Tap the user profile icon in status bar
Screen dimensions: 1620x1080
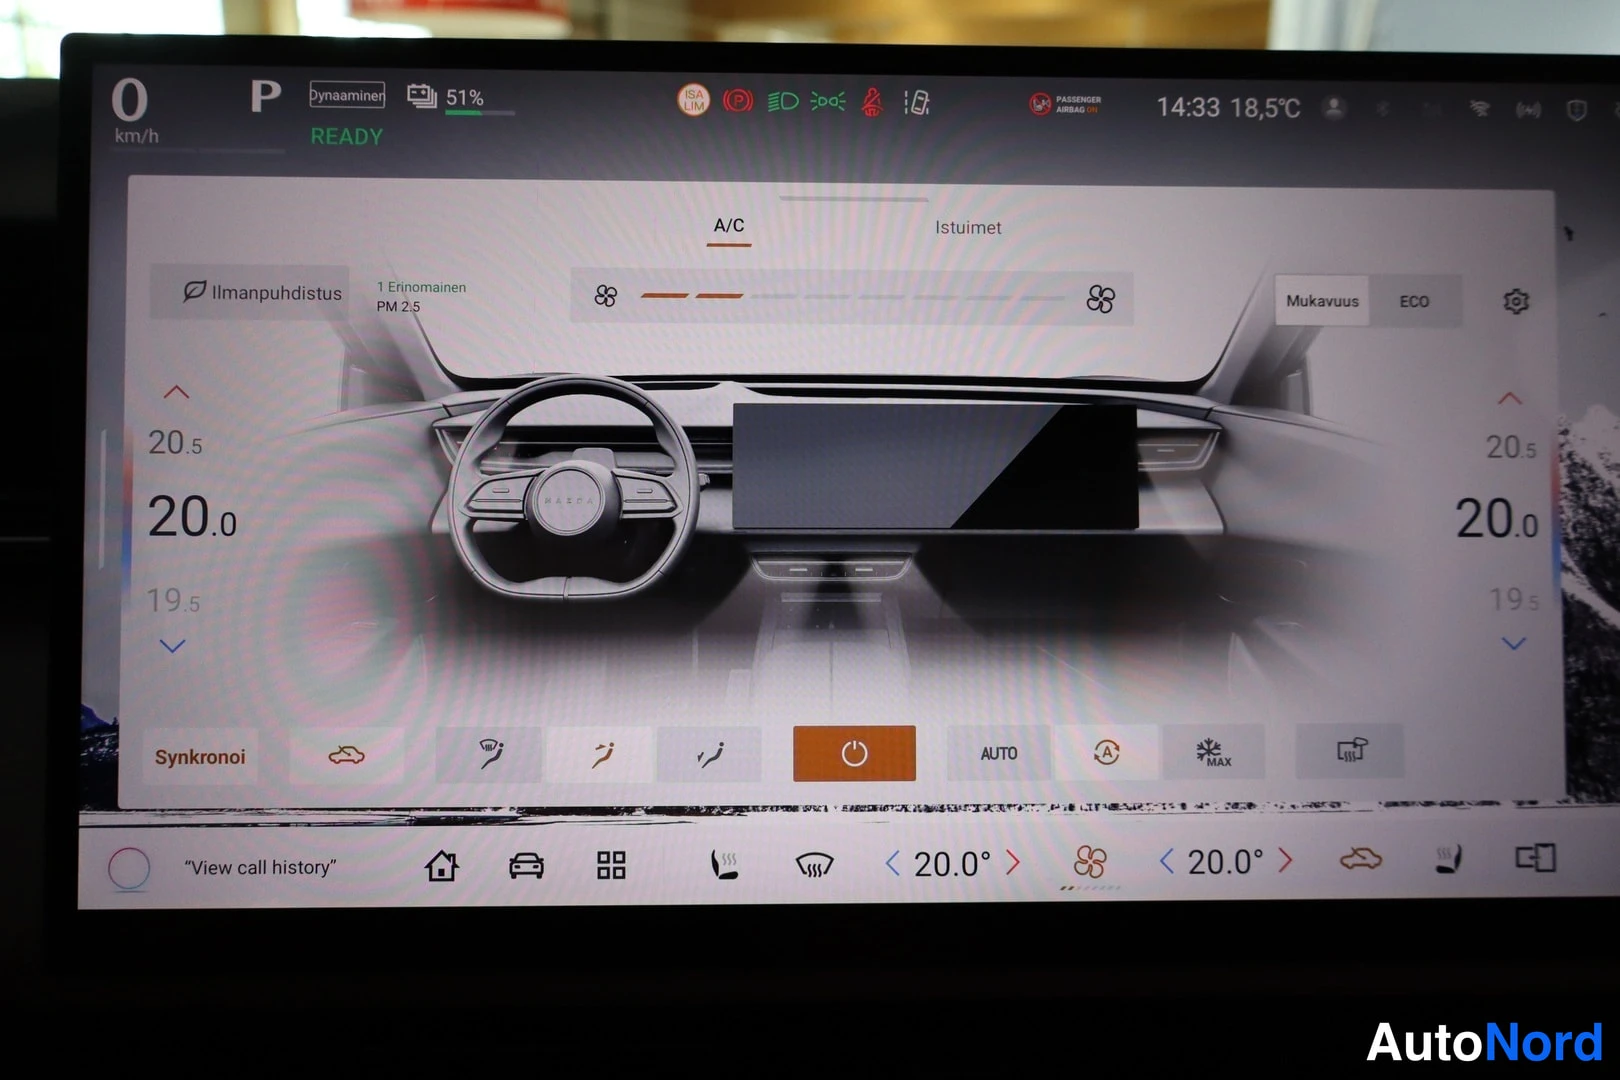click(x=1334, y=107)
